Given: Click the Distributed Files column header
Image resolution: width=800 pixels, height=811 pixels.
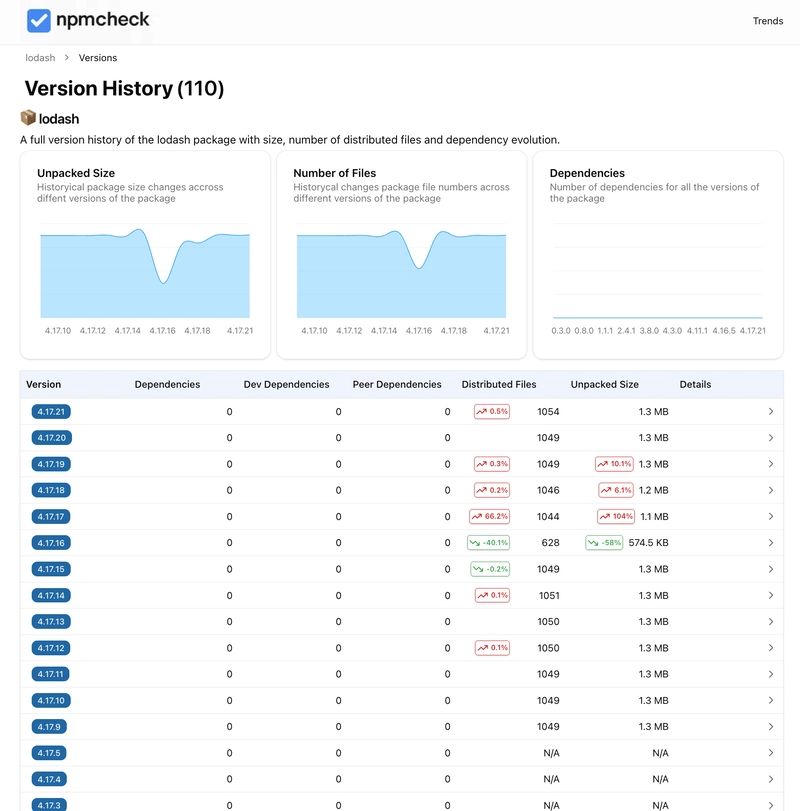Looking at the screenshot, I should pos(499,384).
